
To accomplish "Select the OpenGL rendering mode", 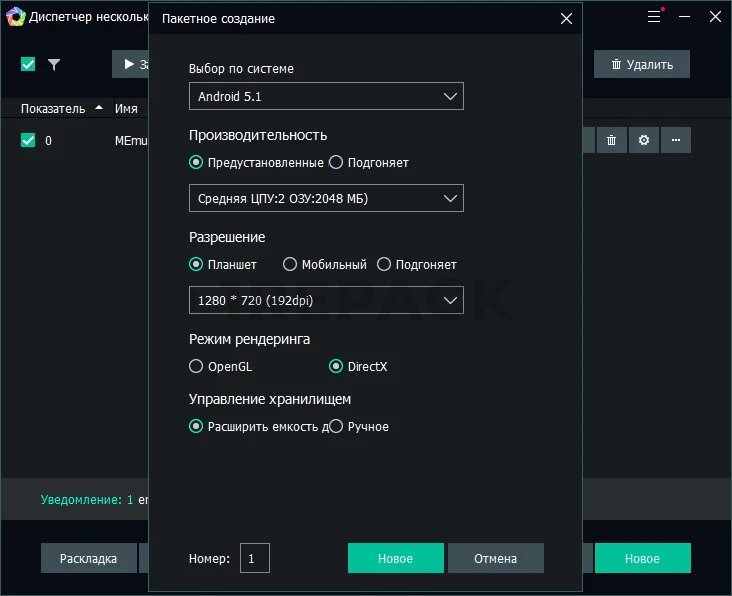I will [x=196, y=367].
